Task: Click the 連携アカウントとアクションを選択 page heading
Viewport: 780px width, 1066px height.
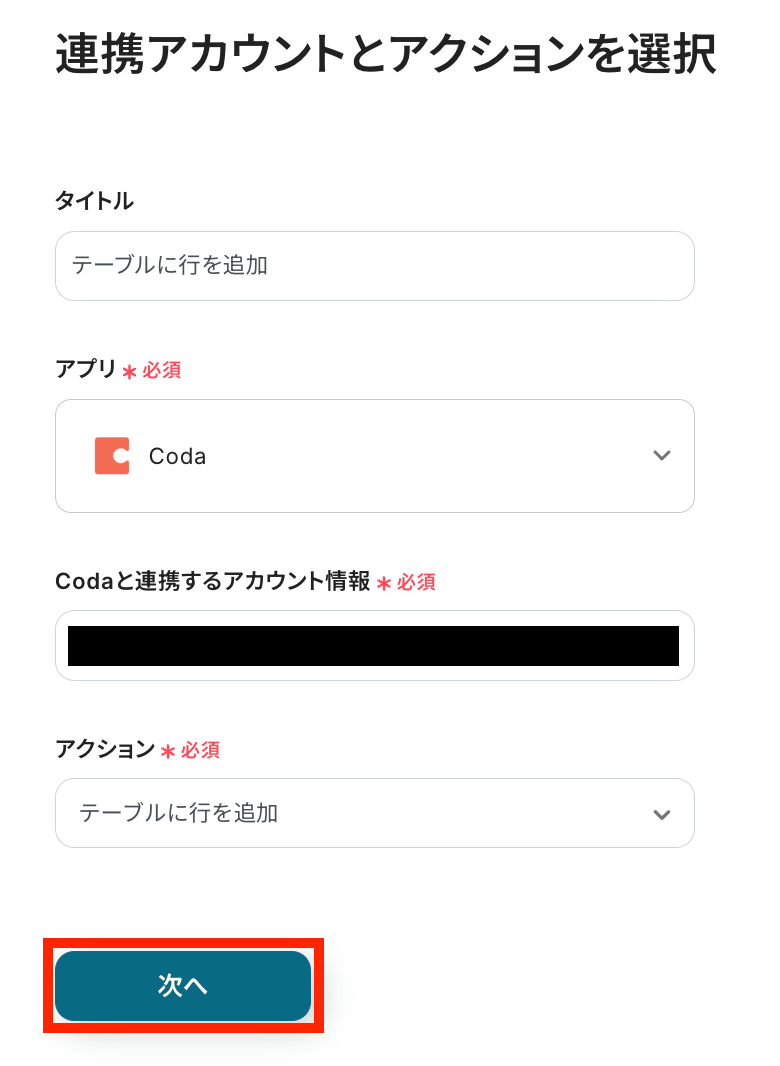Action: click(385, 55)
